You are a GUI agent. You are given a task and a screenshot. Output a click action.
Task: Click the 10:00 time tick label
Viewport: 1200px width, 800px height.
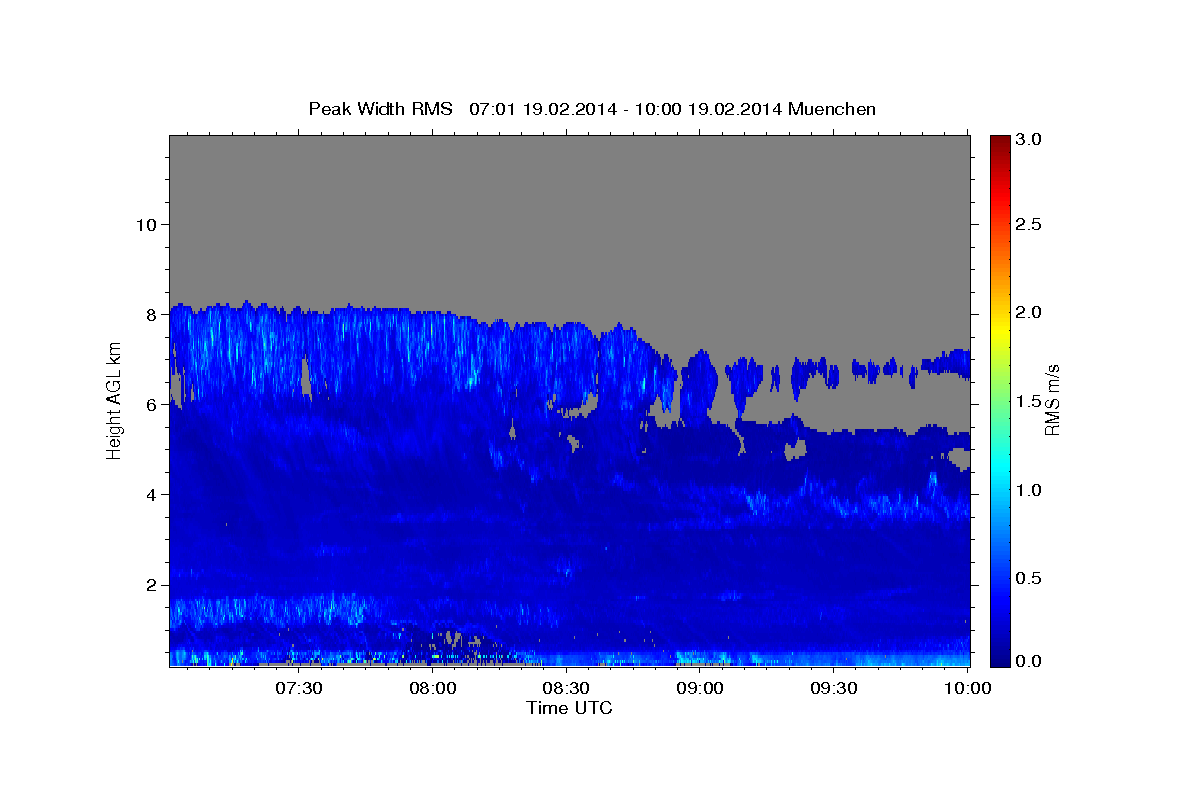[x=967, y=688]
